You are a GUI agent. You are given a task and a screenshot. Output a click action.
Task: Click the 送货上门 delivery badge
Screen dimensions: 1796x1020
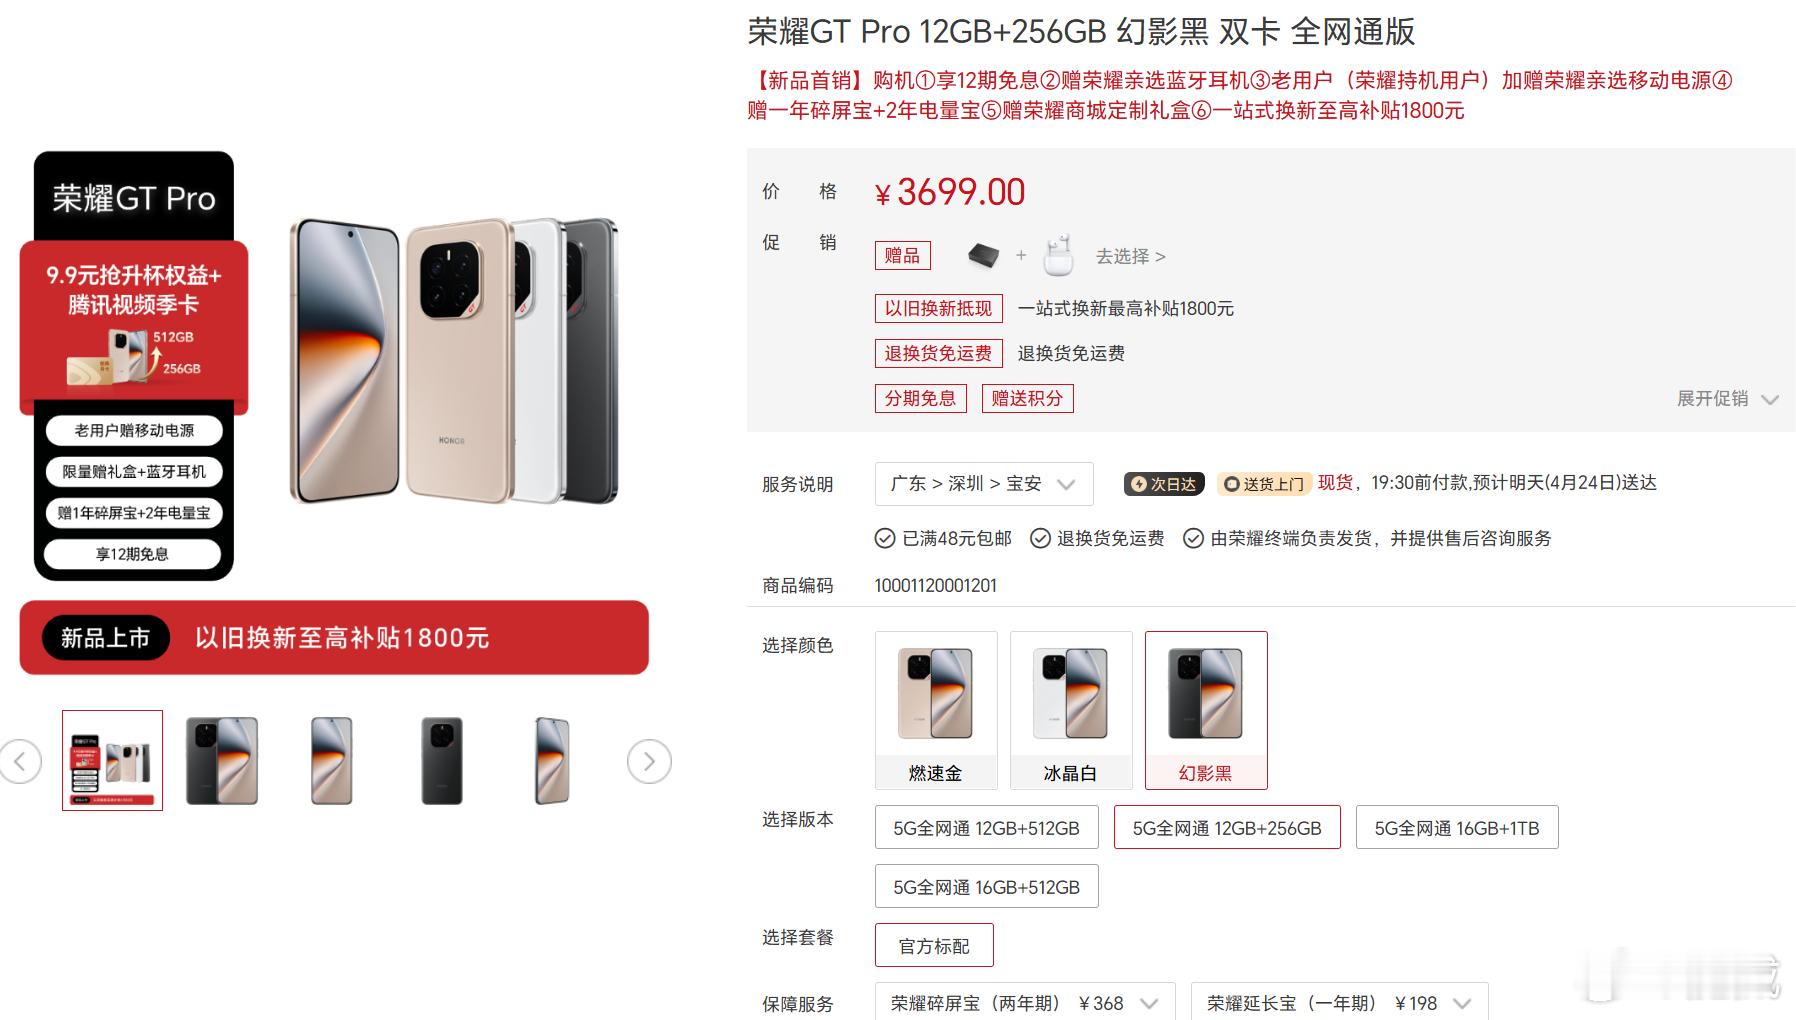pyautogui.click(x=1264, y=484)
